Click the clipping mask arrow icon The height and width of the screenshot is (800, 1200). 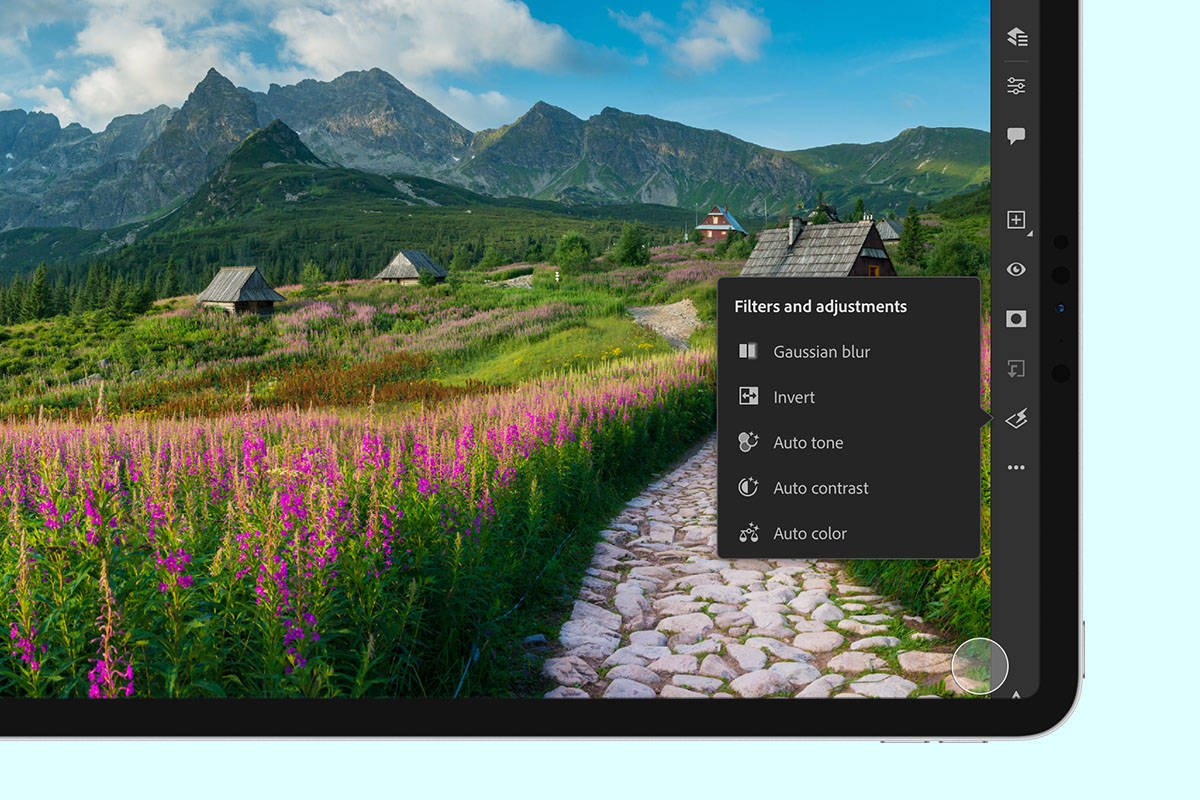coord(1016,369)
